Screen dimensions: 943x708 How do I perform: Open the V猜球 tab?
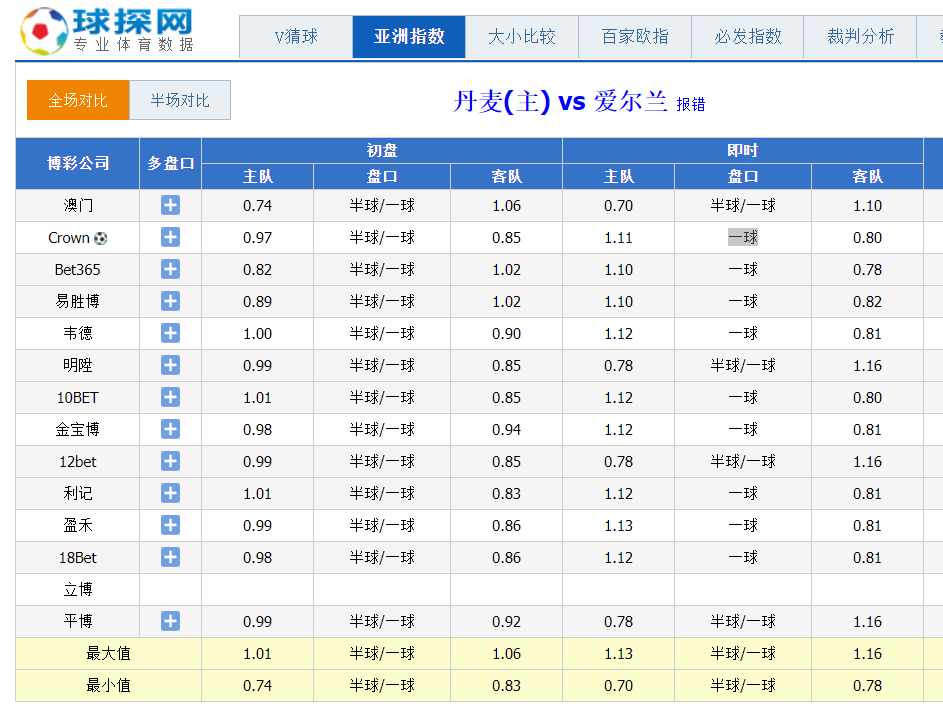296,37
